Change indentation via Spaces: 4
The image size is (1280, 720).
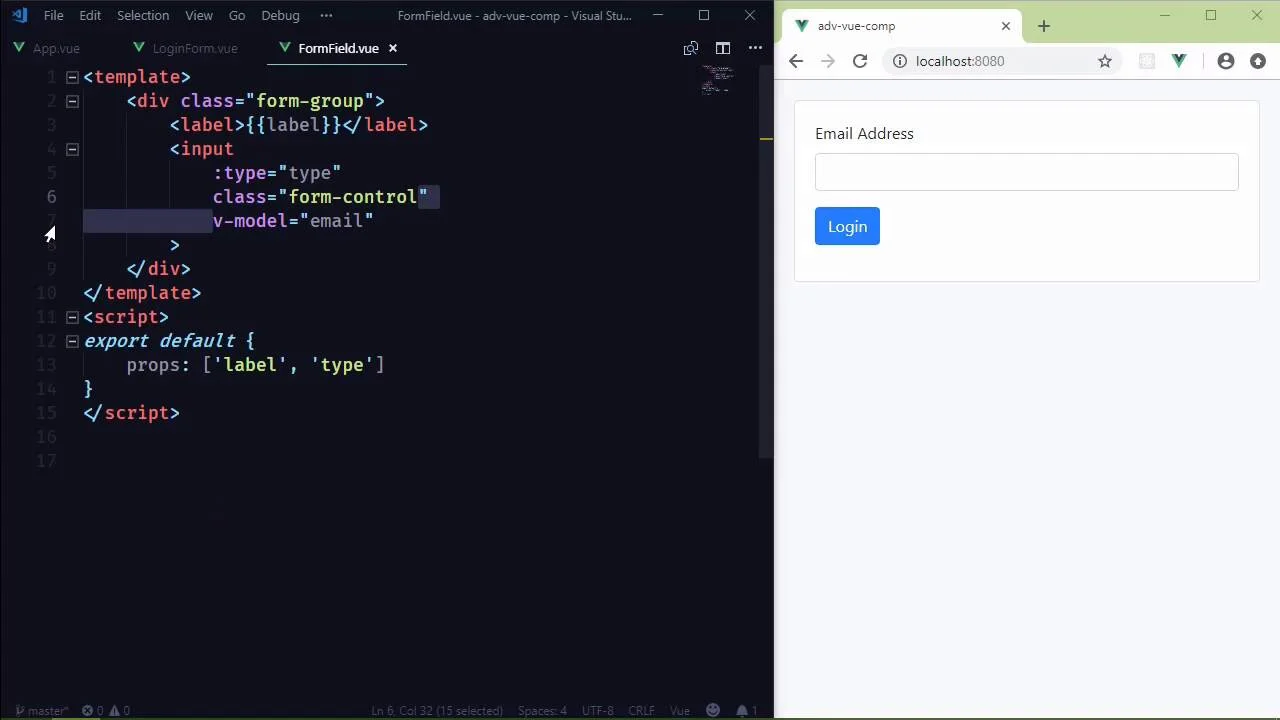pyautogui.click(x=542, y=711)
